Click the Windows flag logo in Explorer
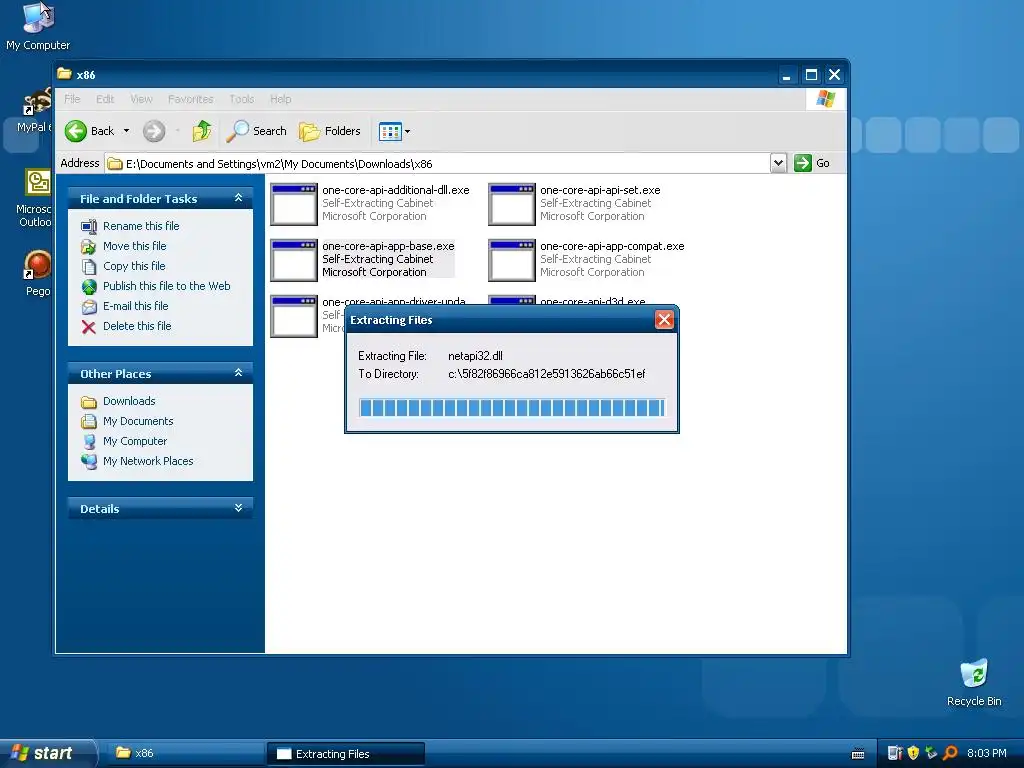Image resolution: width=1024 pixels, height=768 pixels. [x=825, y=99]
